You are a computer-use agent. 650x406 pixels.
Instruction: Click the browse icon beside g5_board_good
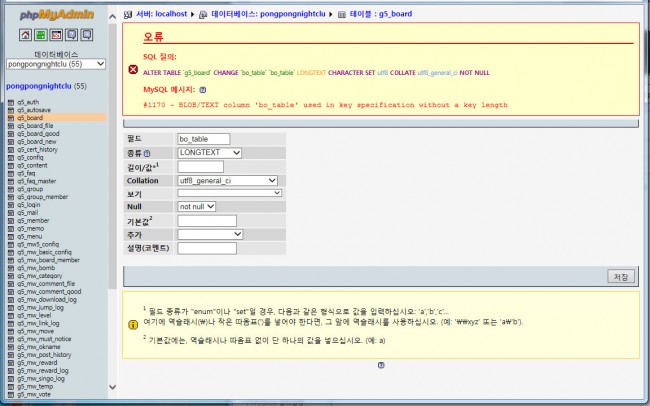point(11,134)
